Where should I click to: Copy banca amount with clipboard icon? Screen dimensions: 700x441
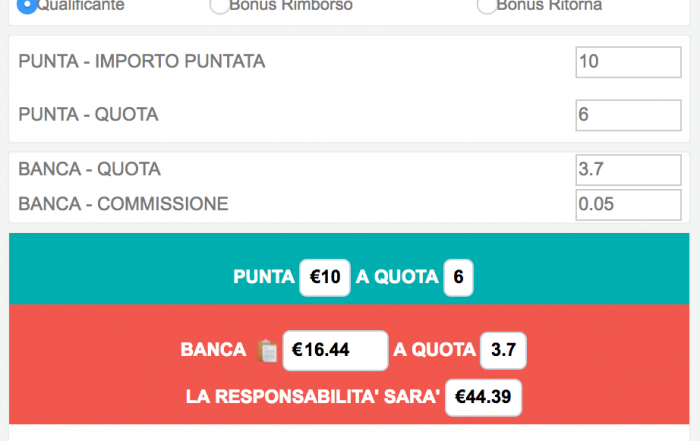tap(267, 351)
